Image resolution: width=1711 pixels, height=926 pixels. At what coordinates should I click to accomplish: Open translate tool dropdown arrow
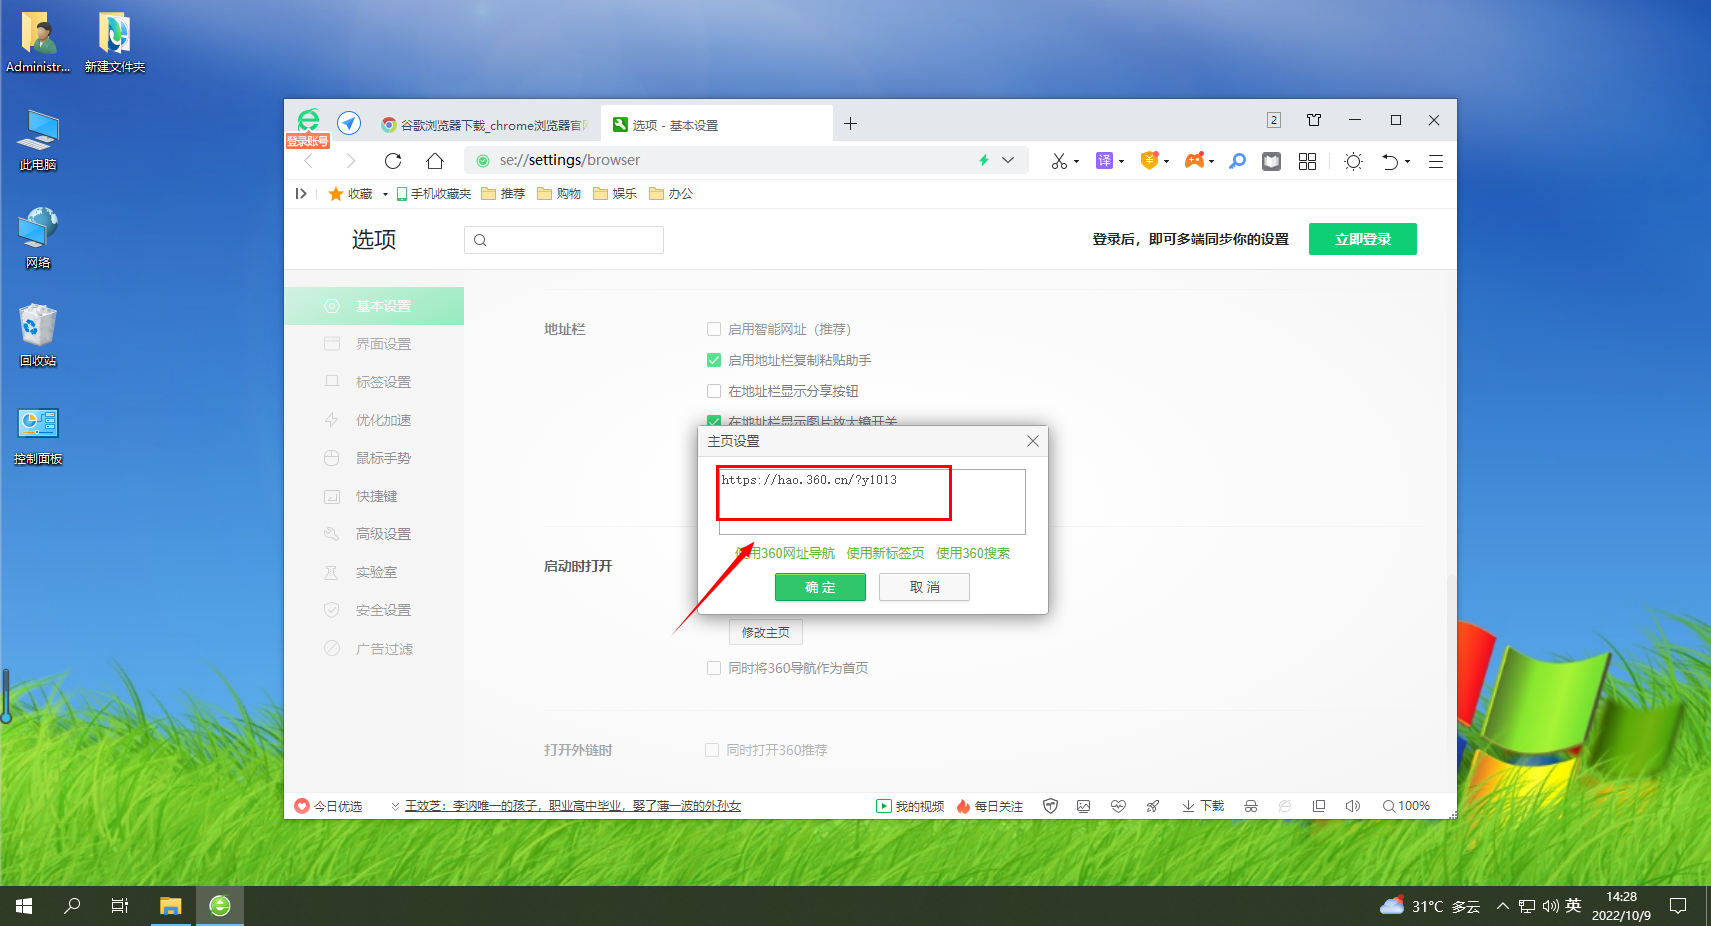[x=1122, y=161]
